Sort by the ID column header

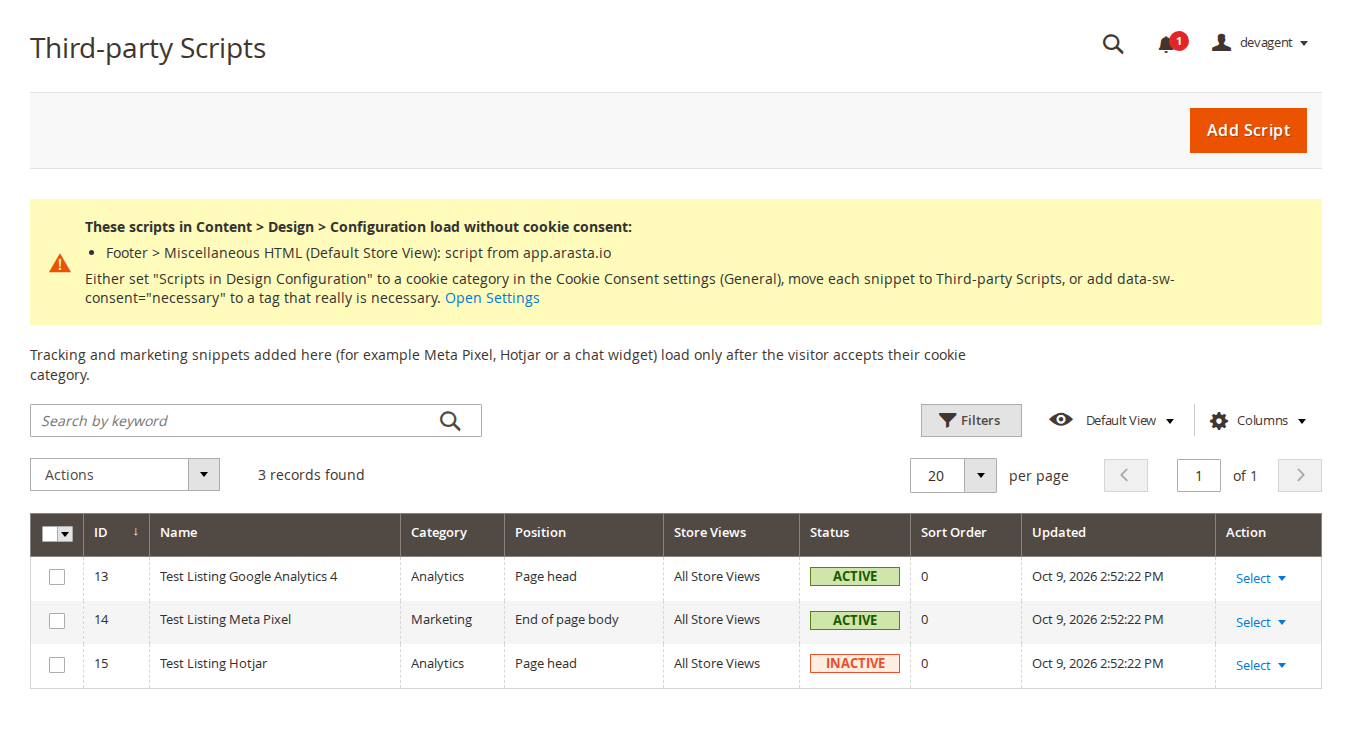116,533
